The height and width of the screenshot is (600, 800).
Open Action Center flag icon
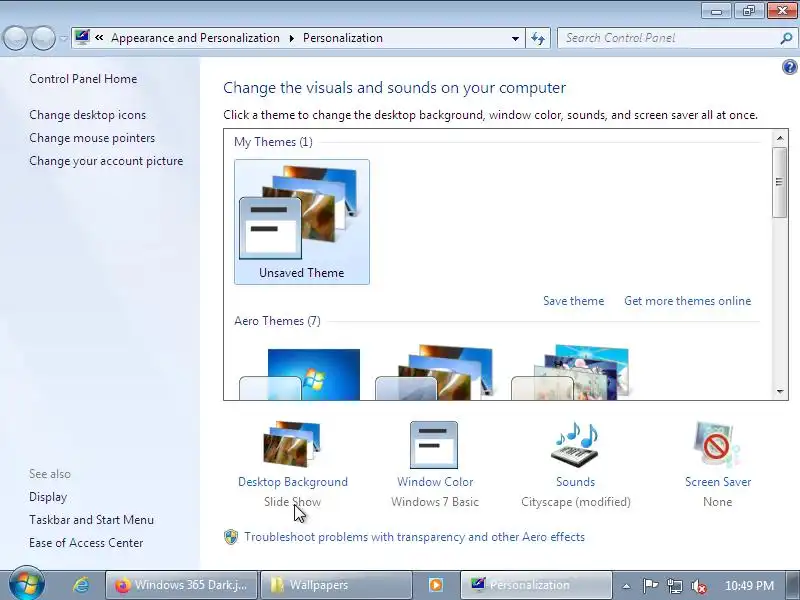tap(650, 585)
